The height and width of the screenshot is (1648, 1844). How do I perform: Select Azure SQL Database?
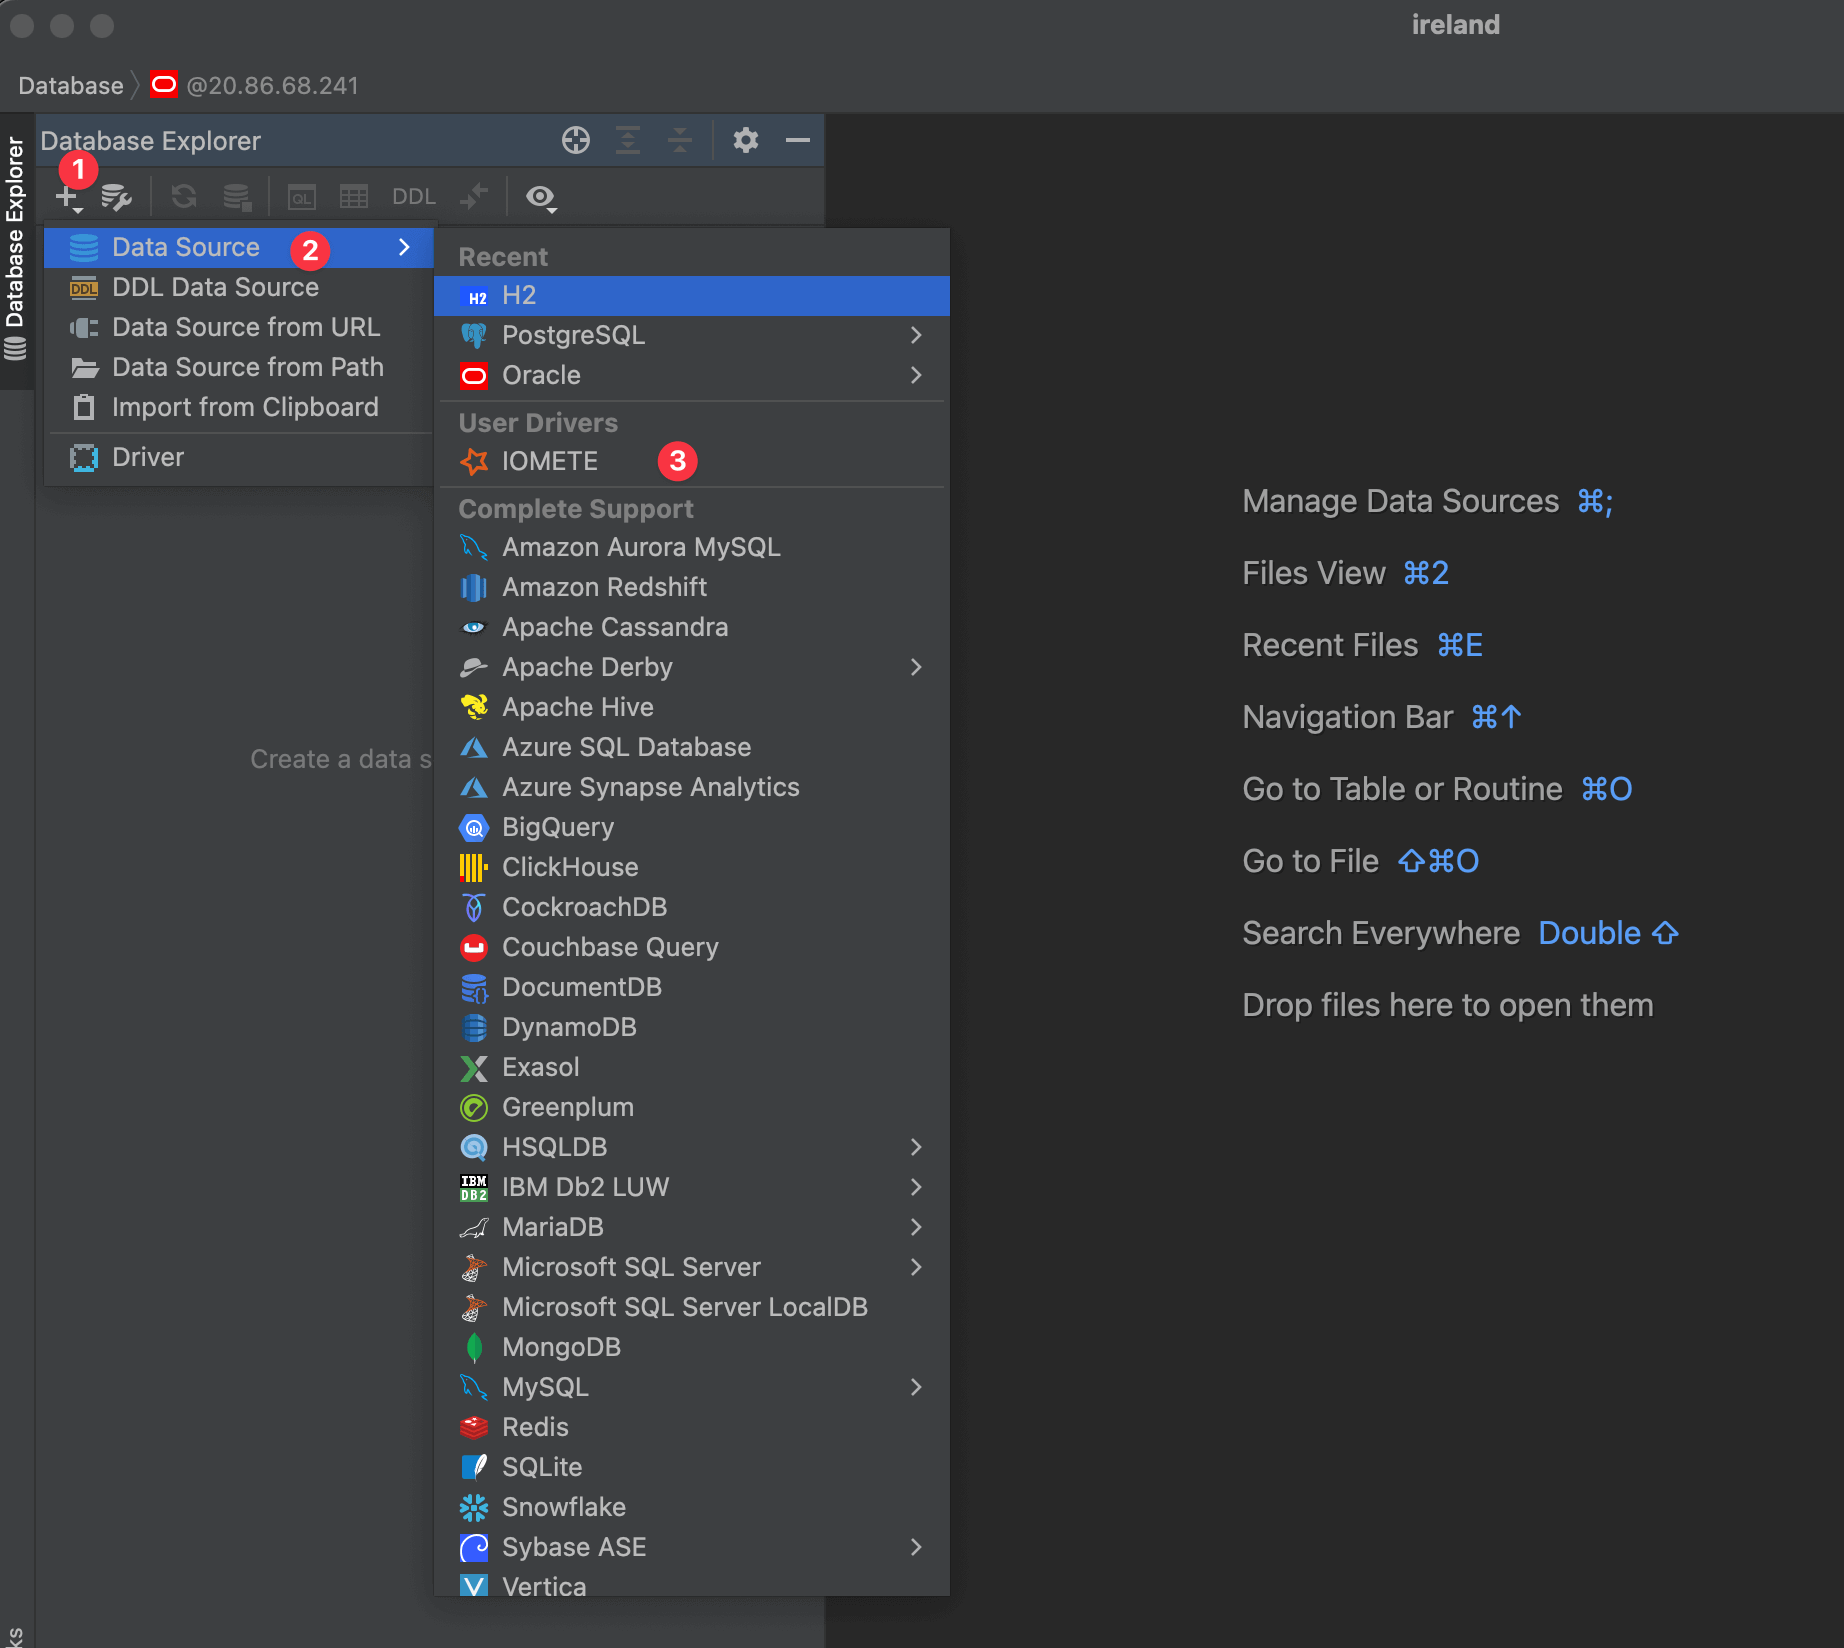pos(692,747)
